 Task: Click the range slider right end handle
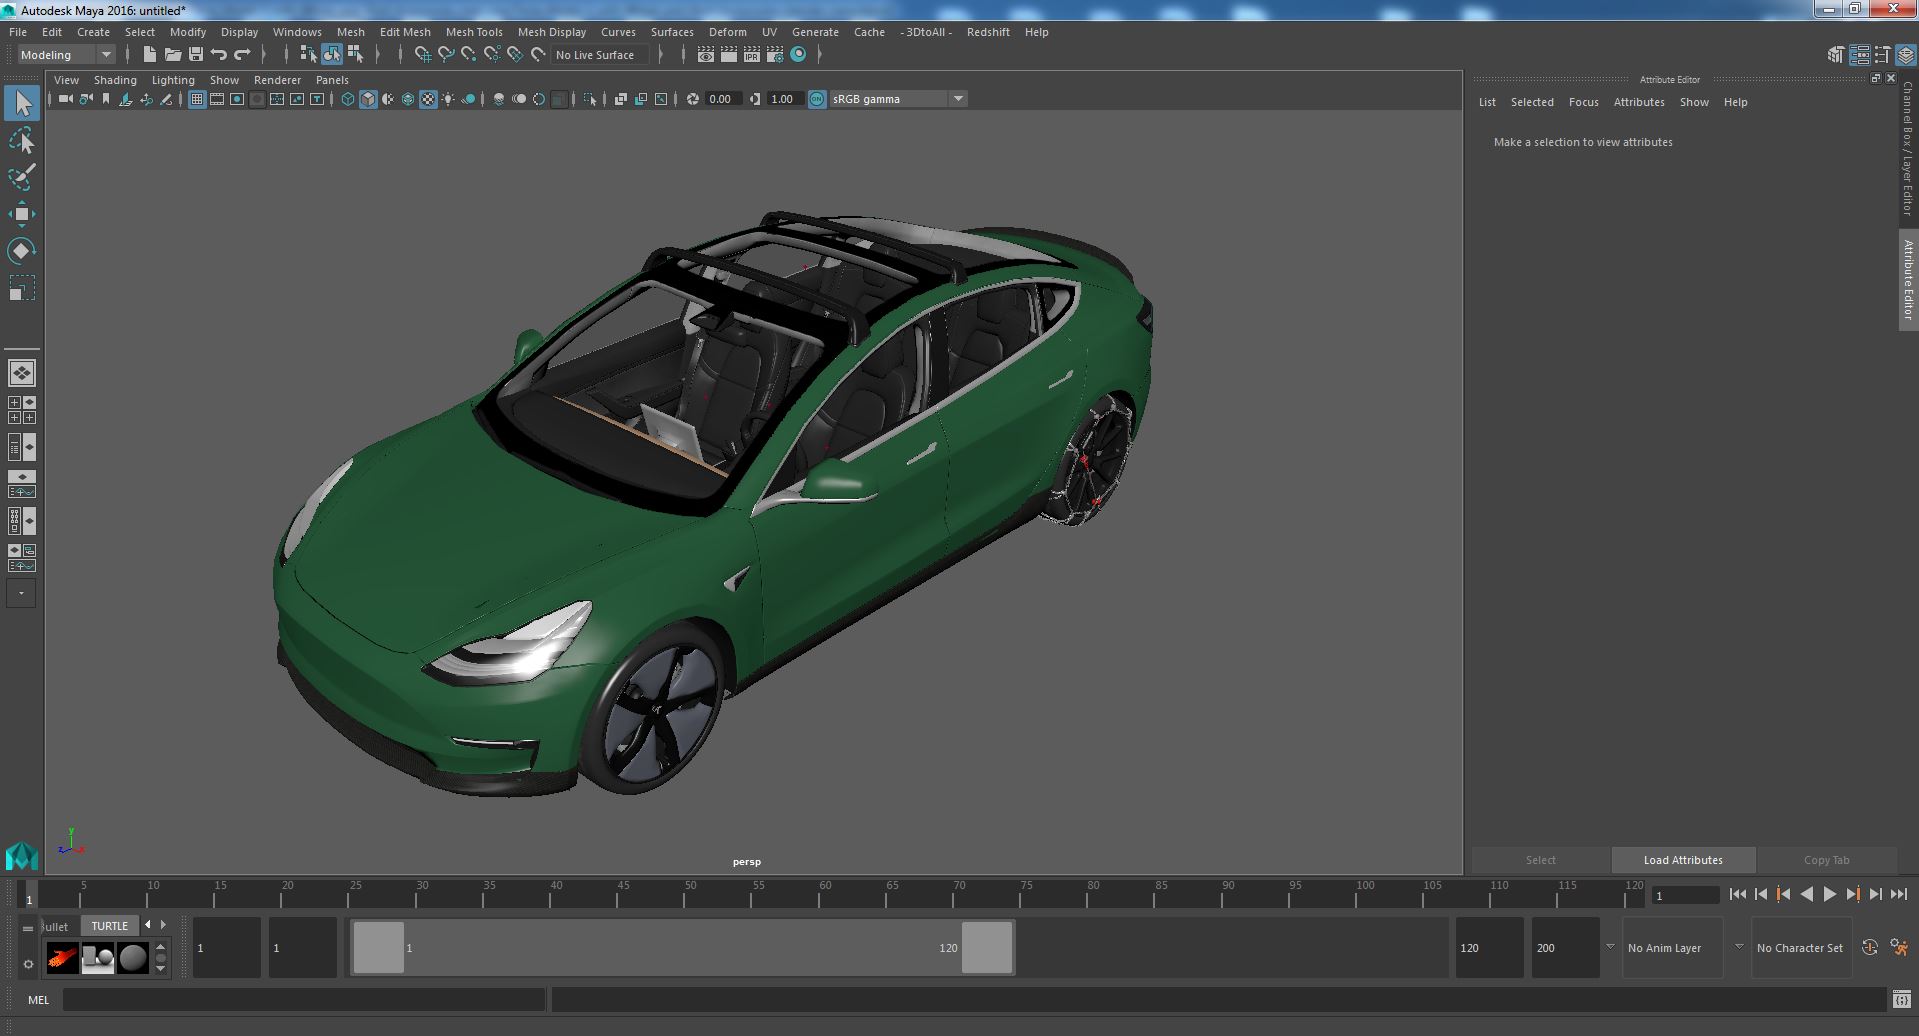[987, 947]
